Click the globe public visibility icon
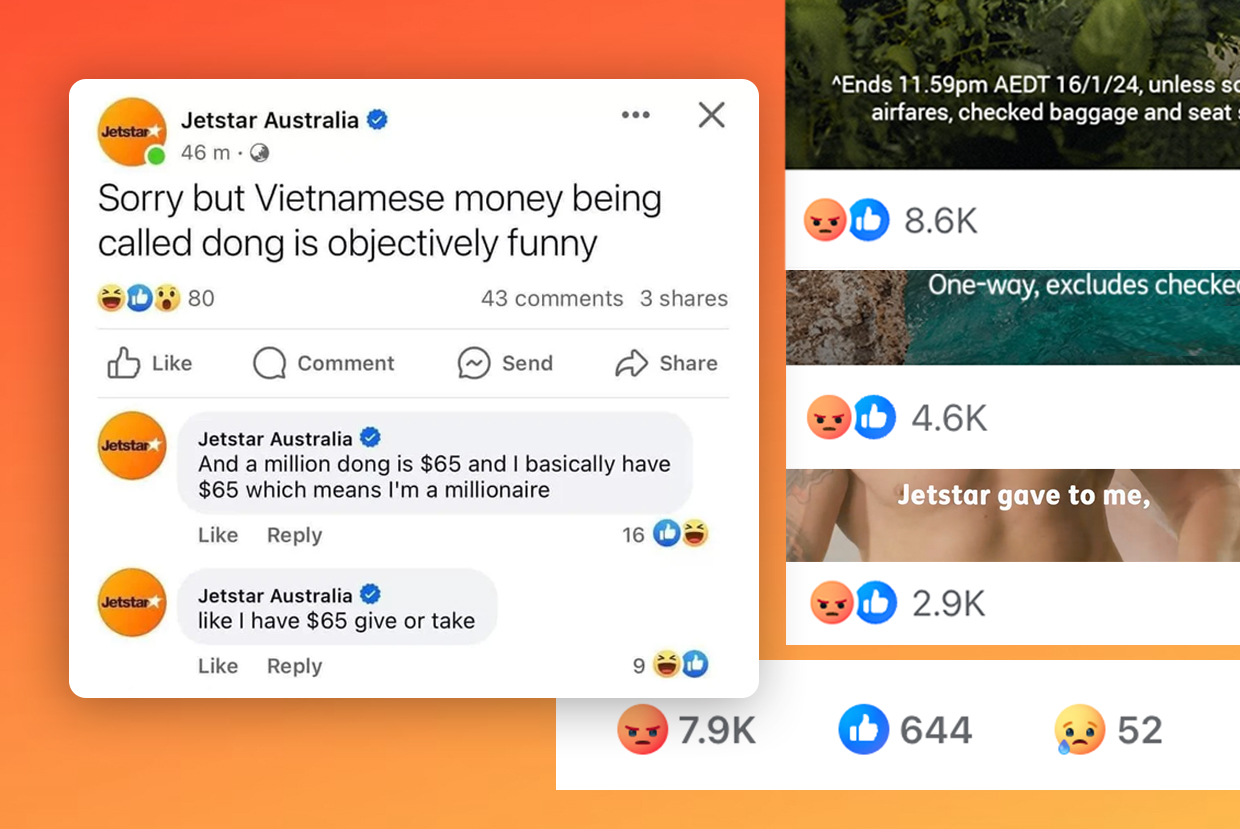 pos(260,153)
